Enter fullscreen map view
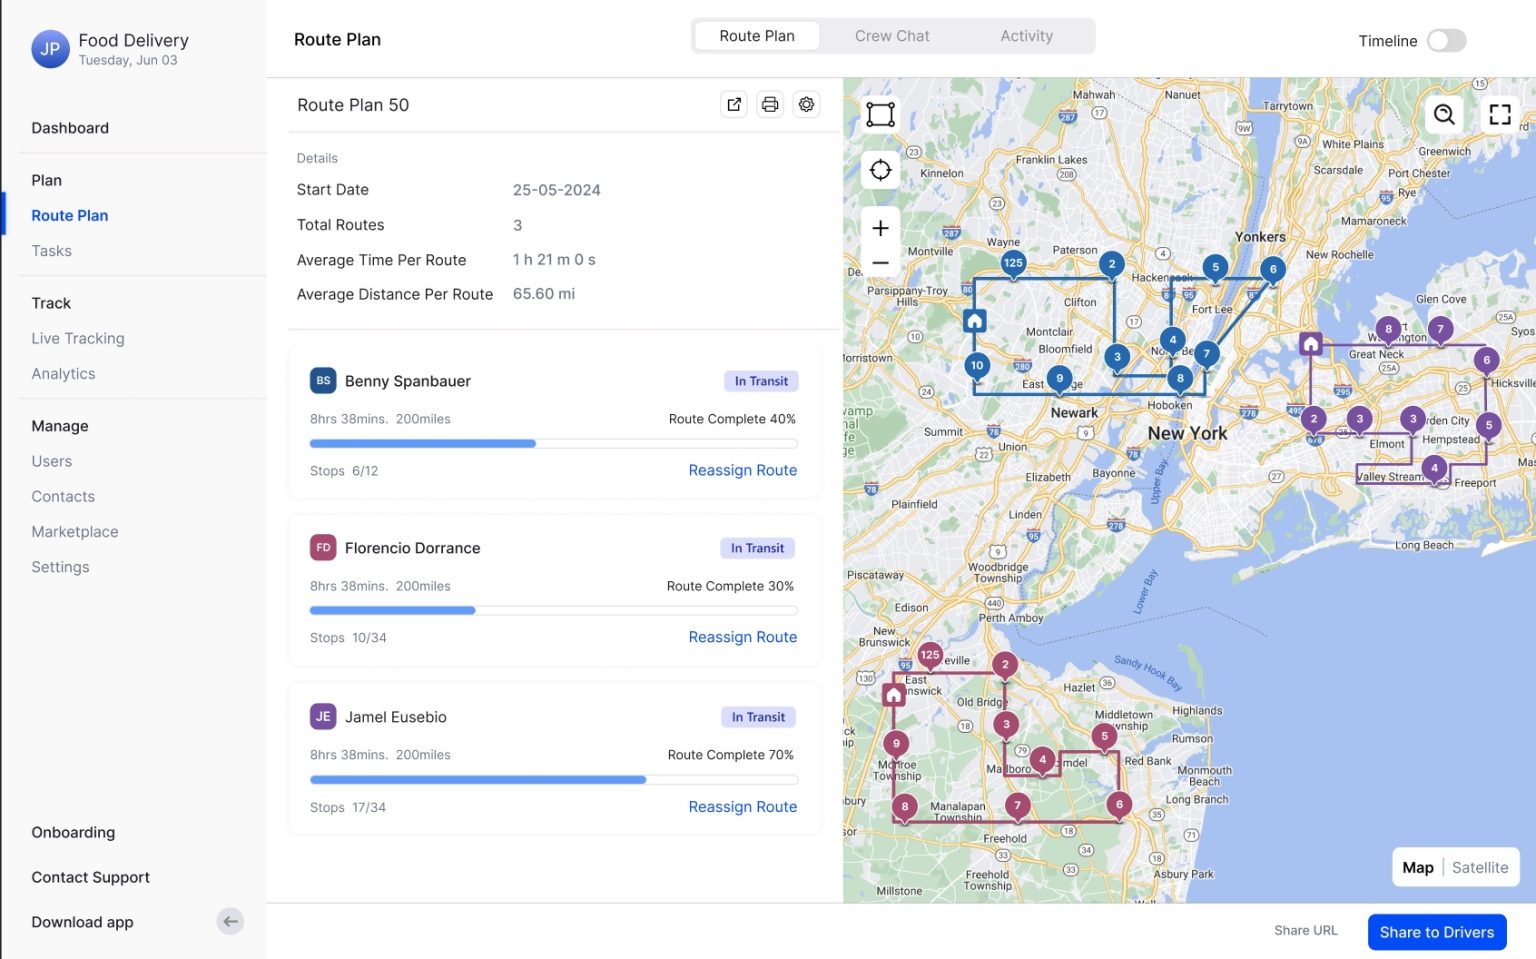This screenshot has height=959, width=1536. coord(1499,114)
